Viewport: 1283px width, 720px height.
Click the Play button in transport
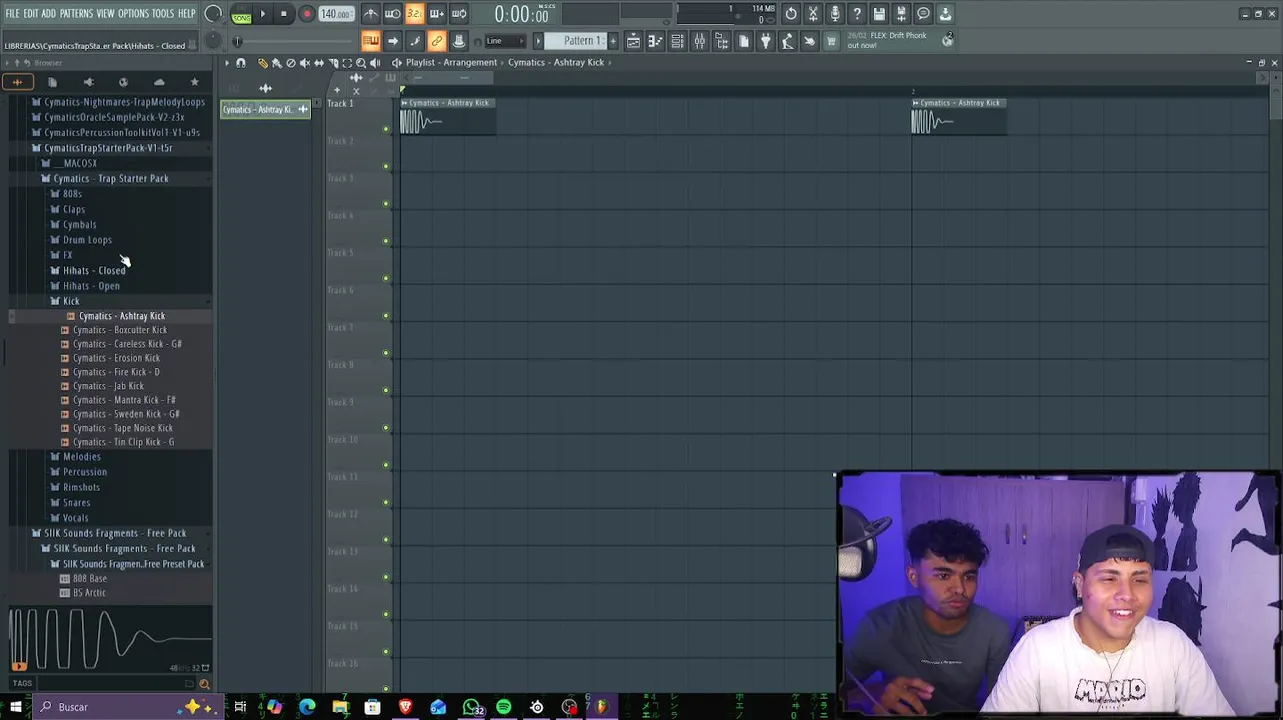[263, 14]
